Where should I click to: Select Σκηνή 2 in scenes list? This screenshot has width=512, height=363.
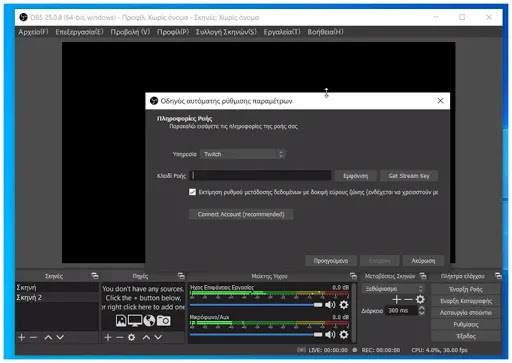(57, 297)
